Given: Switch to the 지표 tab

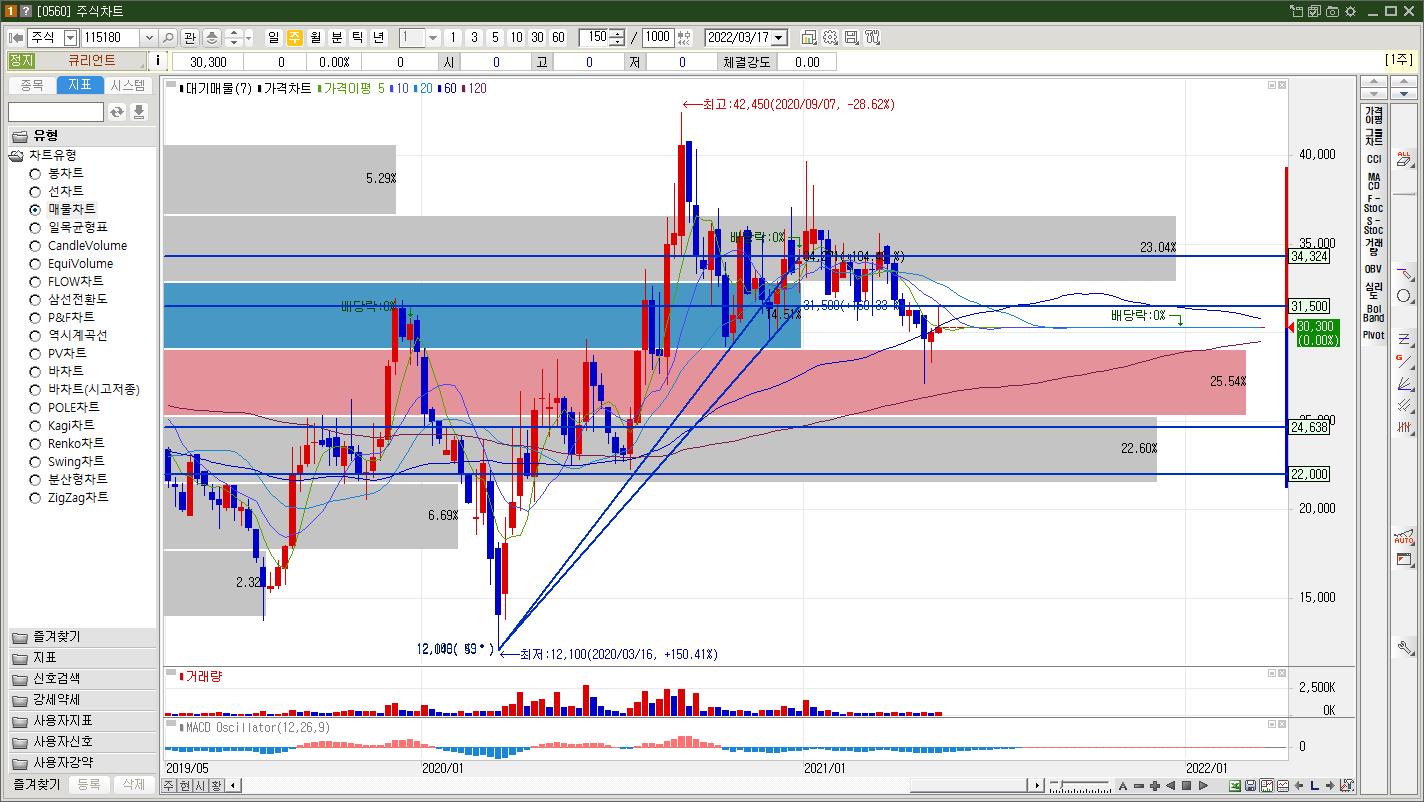Looking at the screenshot, I should [80, 86].
